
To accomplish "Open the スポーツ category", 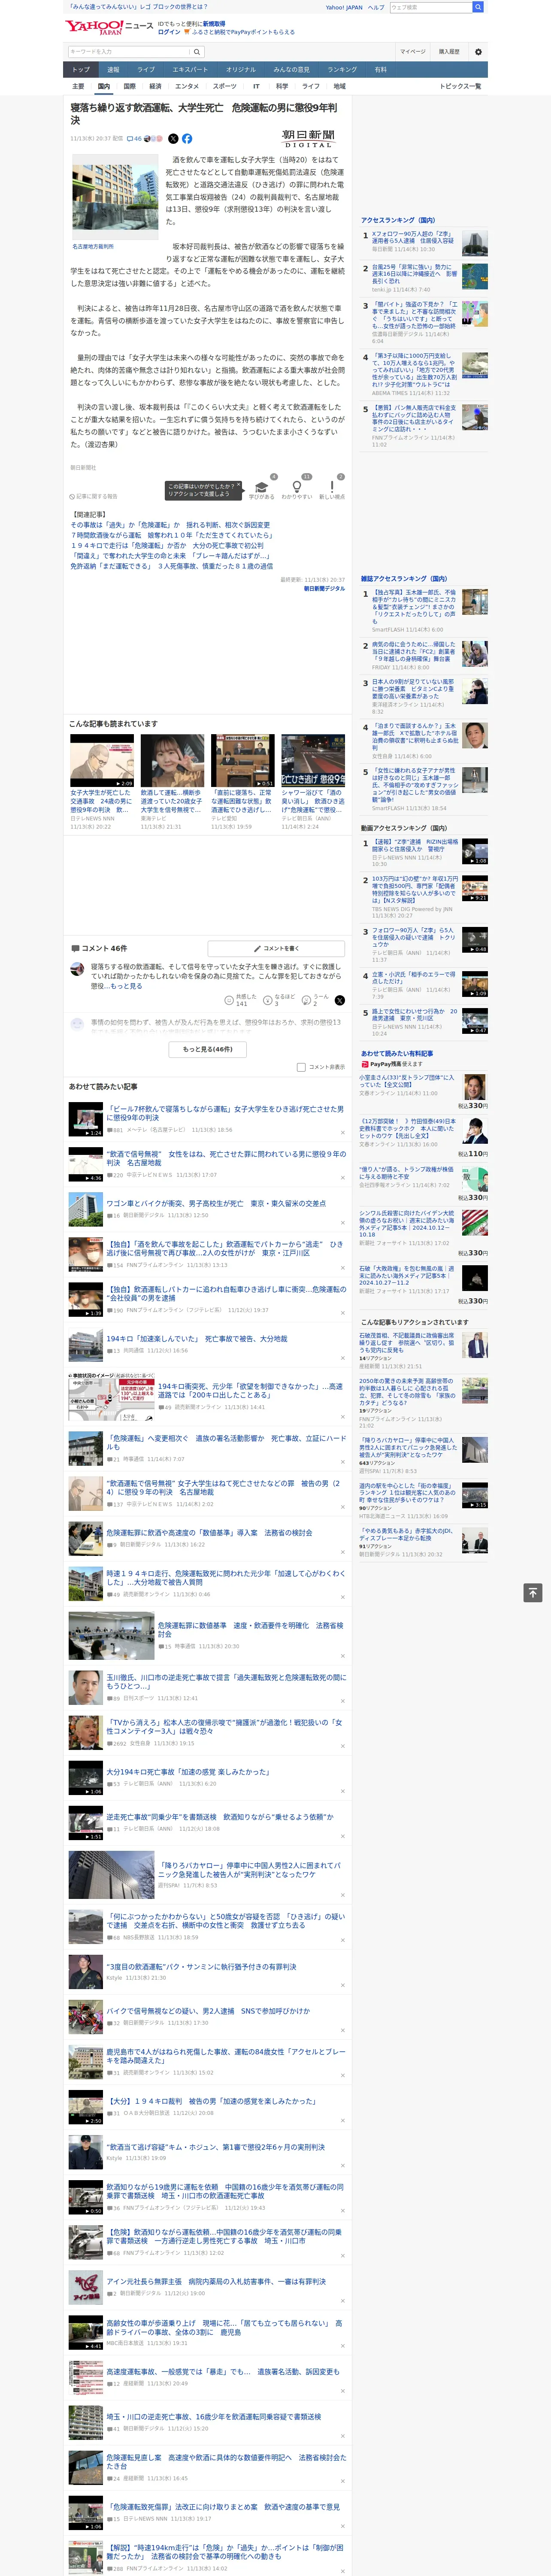I will (225, 87).
